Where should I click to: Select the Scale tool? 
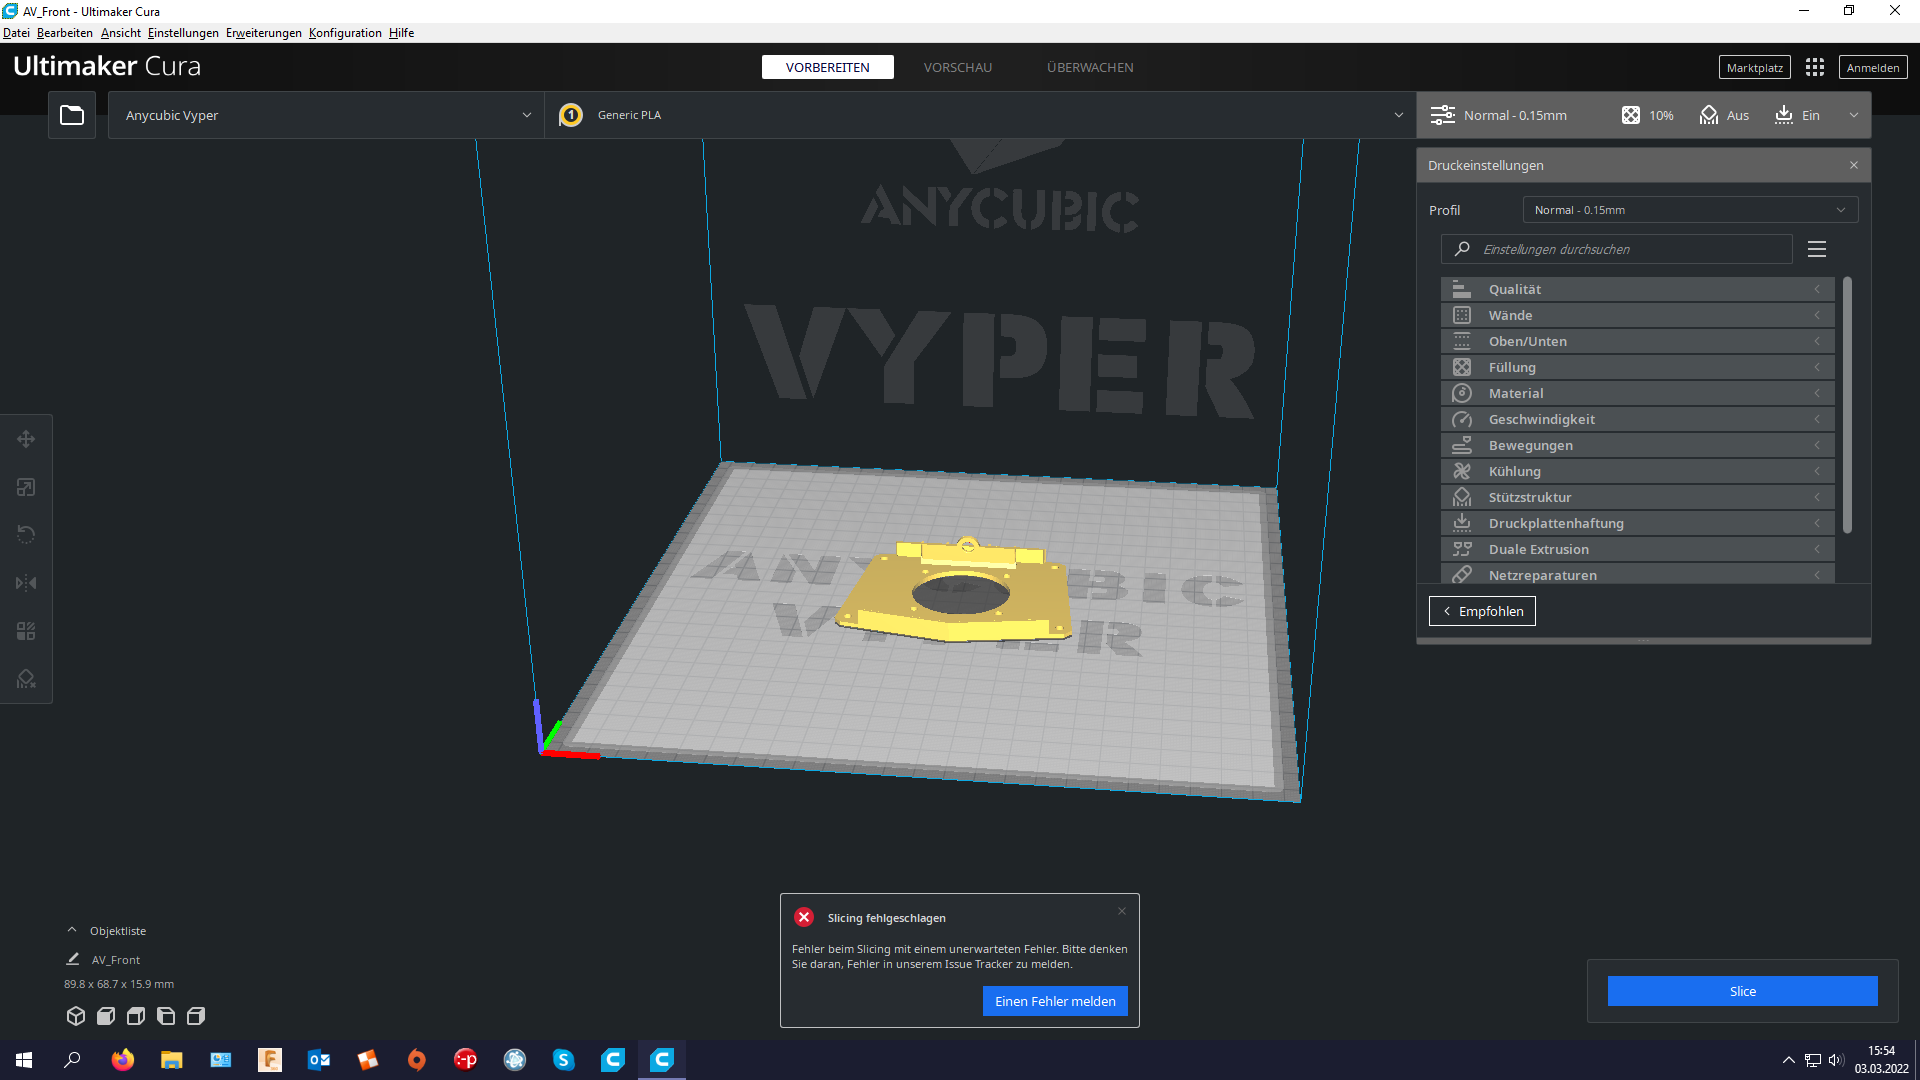pos(25,487)
